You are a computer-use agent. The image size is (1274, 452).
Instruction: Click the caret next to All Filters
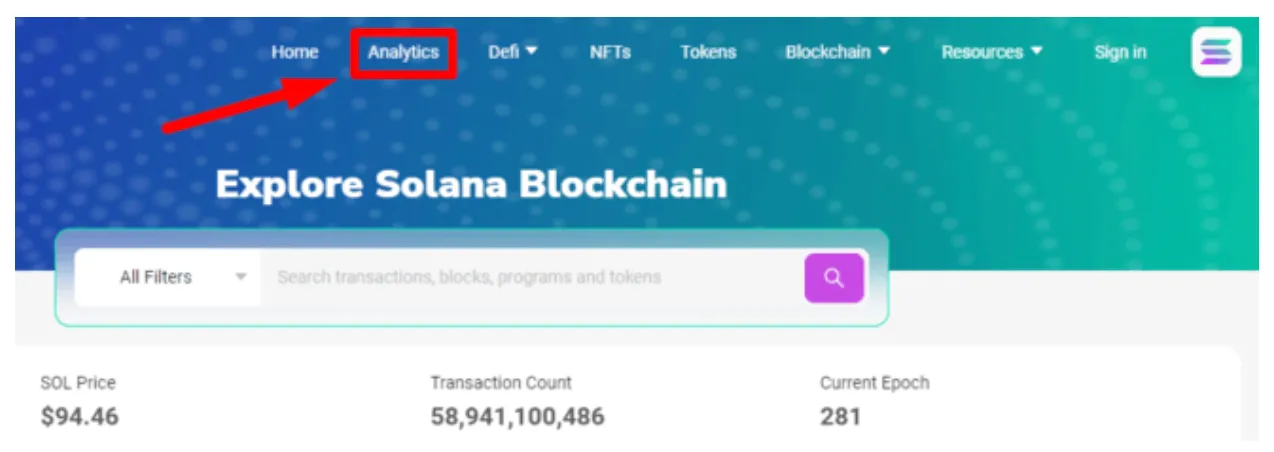pos(240,278)
